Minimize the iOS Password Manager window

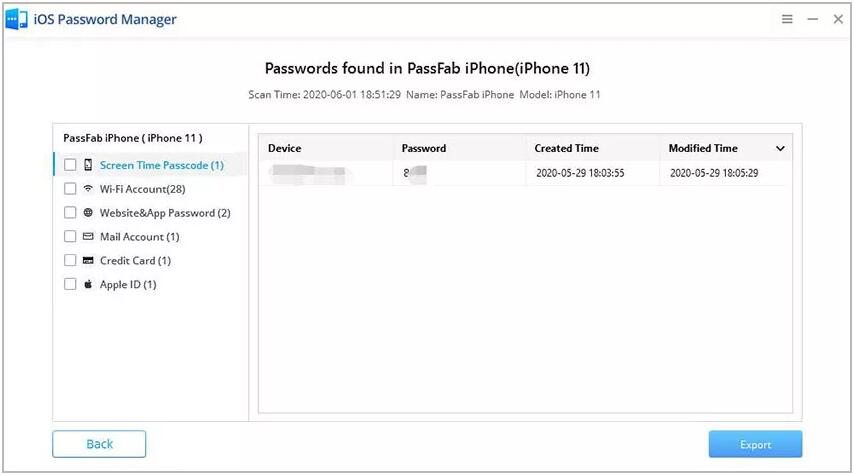813,19
